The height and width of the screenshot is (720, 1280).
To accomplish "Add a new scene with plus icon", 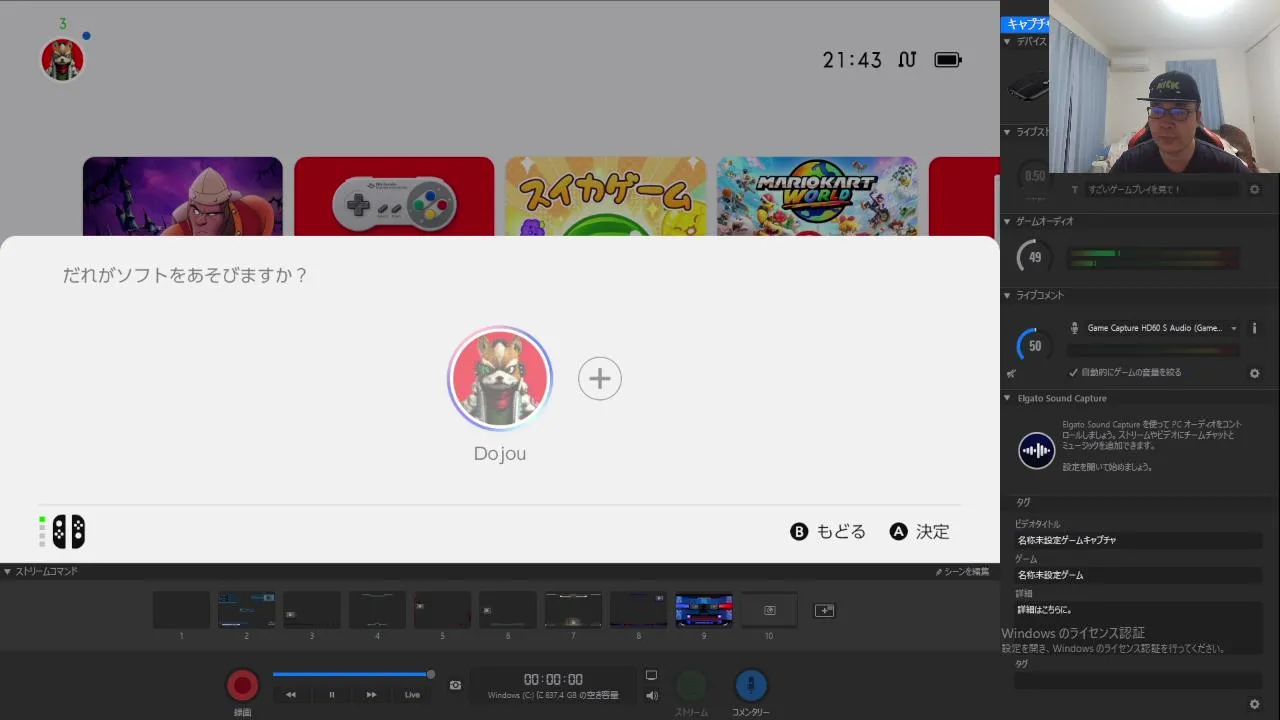I will coord(824,610).
